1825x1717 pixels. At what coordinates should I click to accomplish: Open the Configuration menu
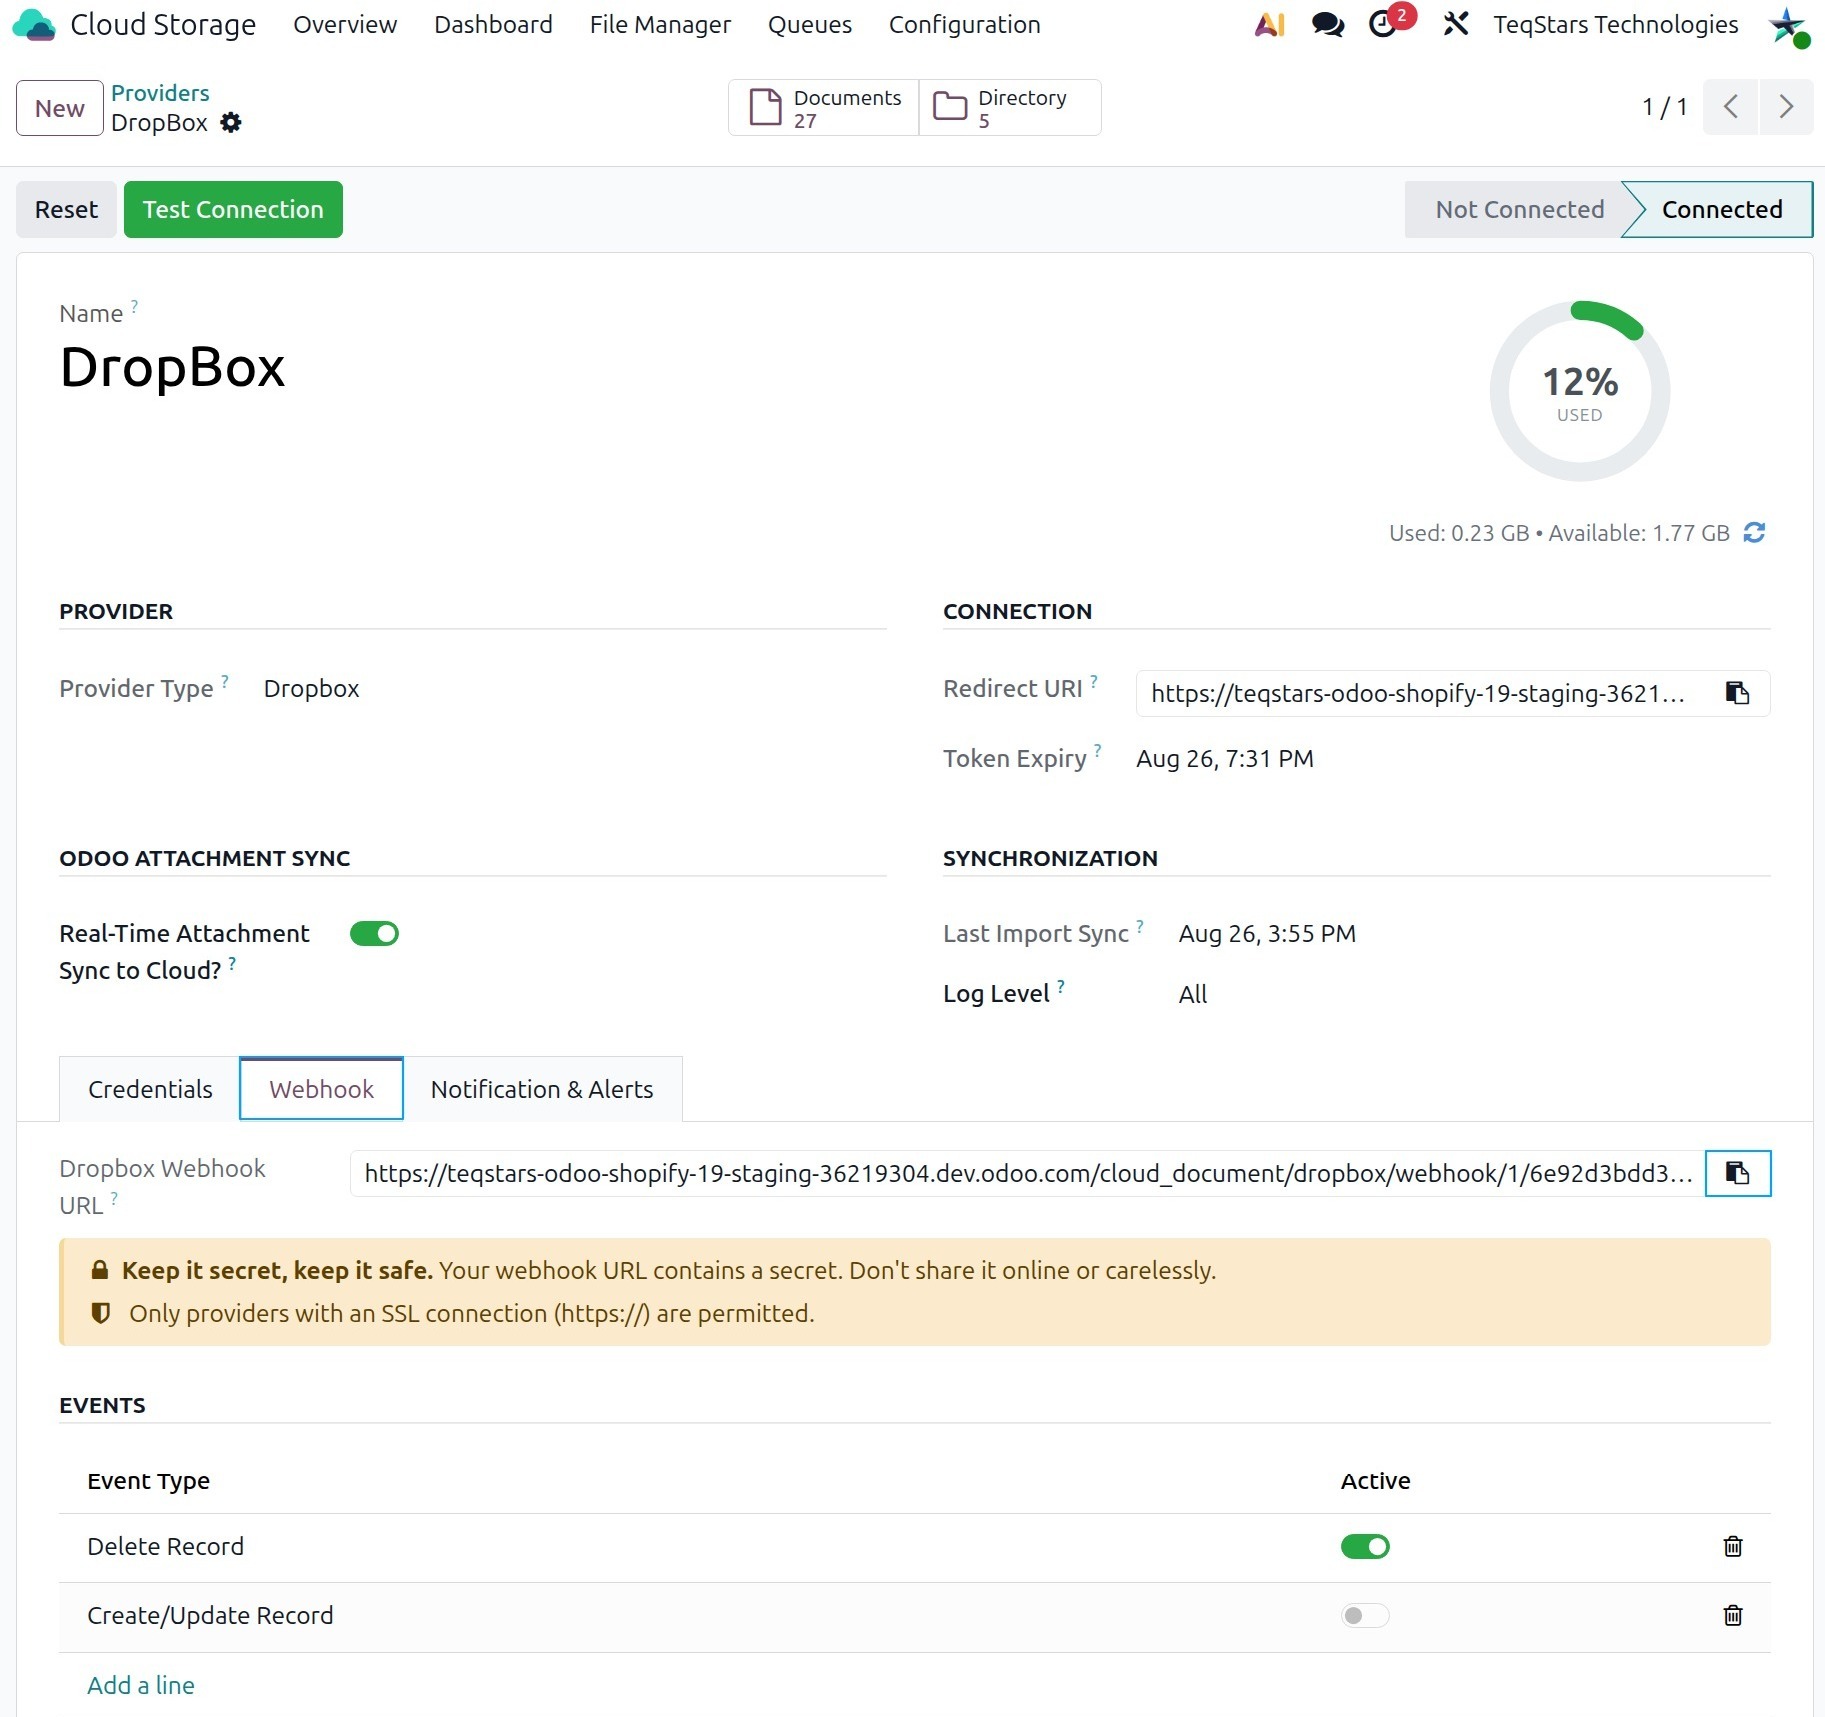click(964, 24)
